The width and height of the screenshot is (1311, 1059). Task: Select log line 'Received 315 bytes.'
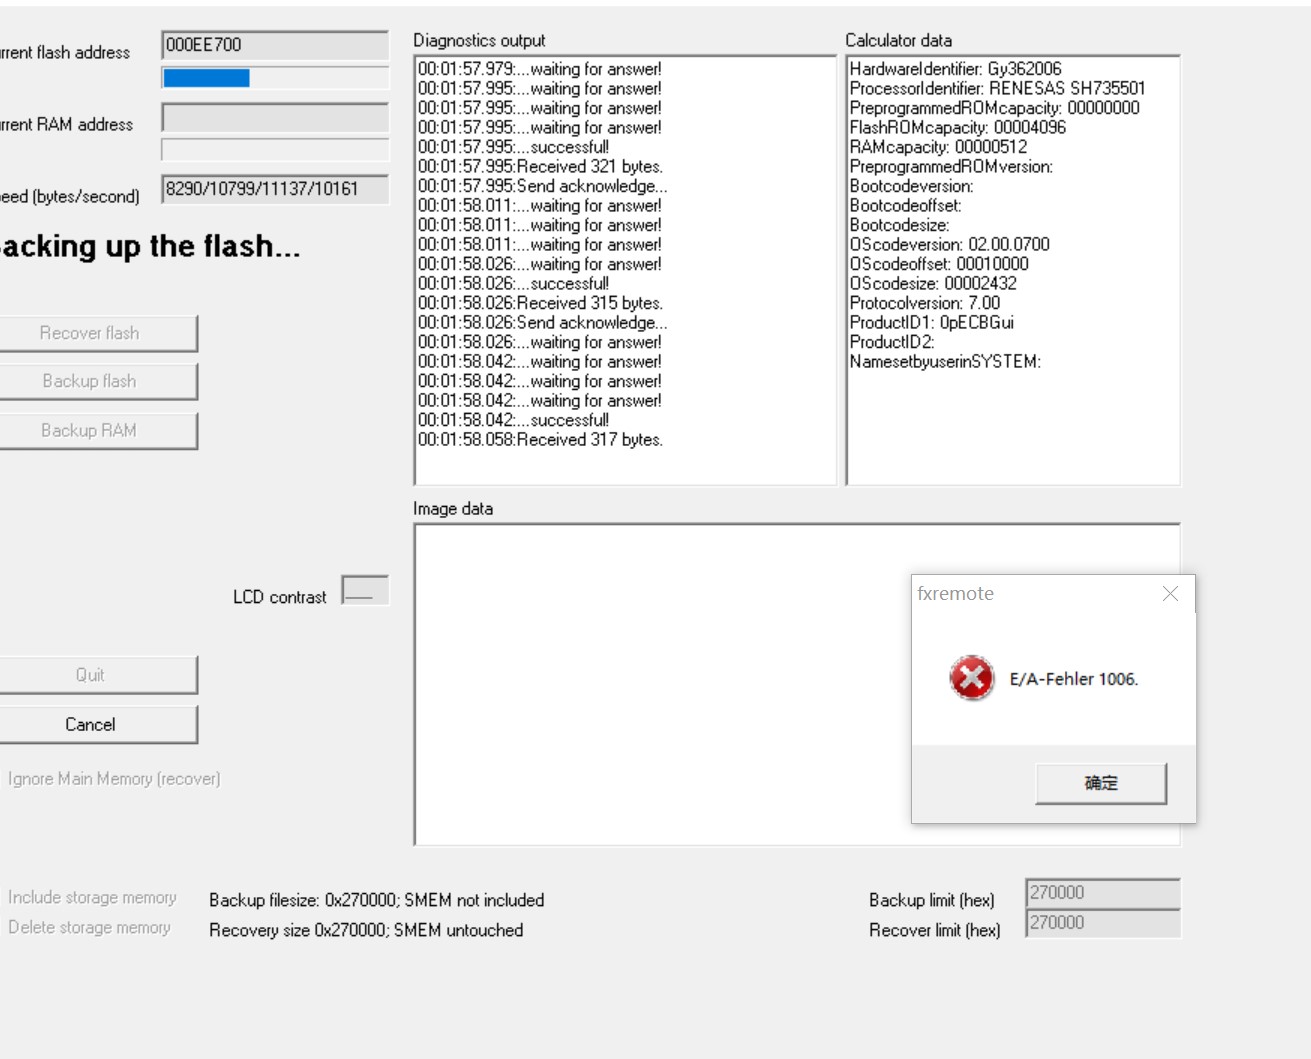pos(540,303)
